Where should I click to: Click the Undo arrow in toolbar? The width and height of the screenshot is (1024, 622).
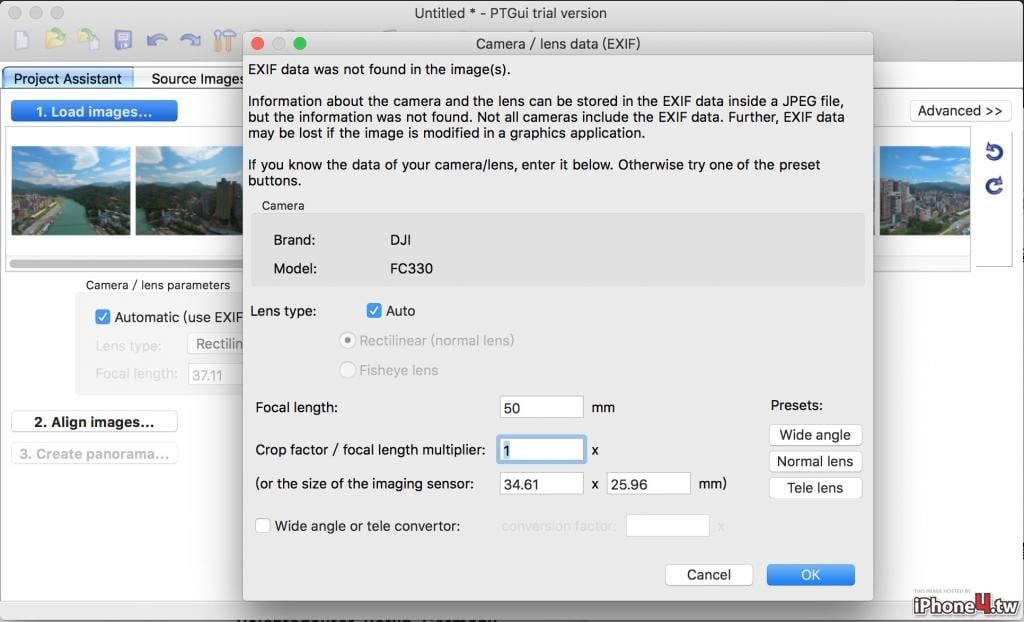coord(157,41)
